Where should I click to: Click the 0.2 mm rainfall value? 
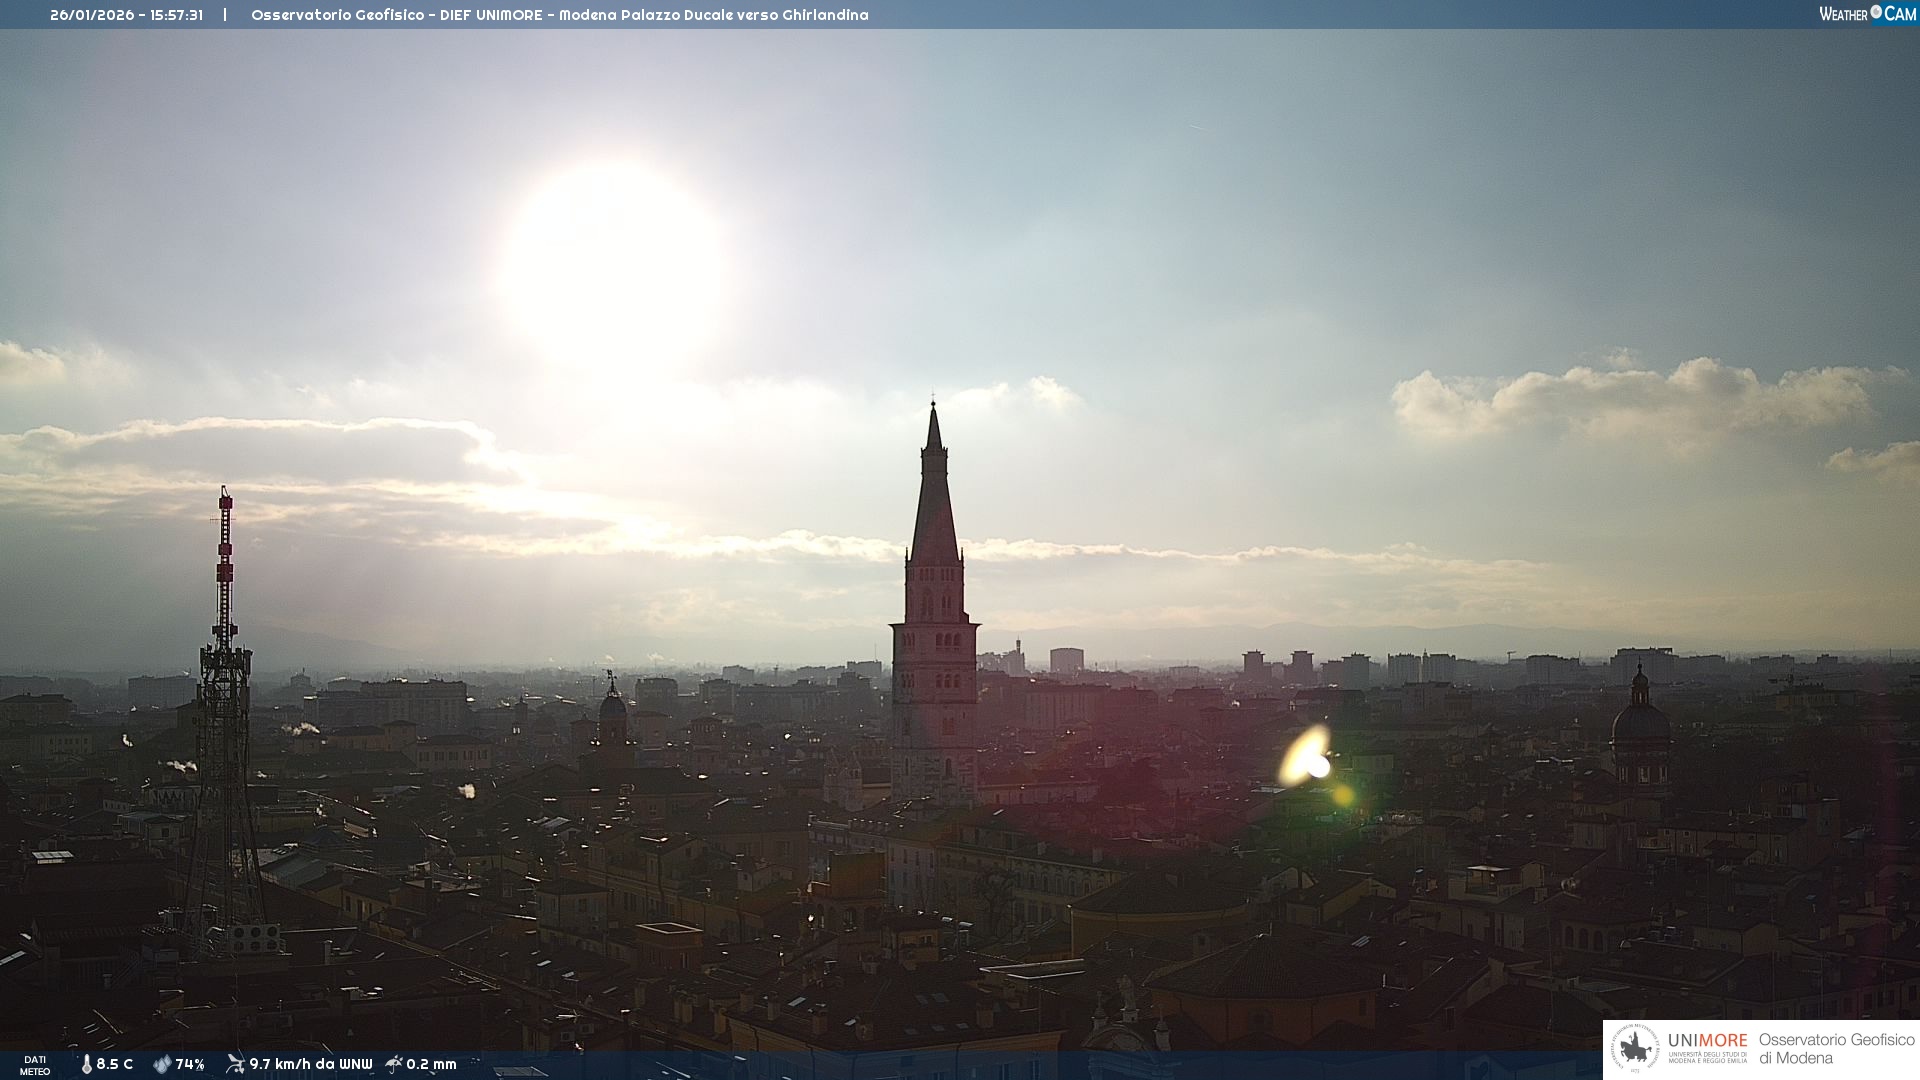431,1064
